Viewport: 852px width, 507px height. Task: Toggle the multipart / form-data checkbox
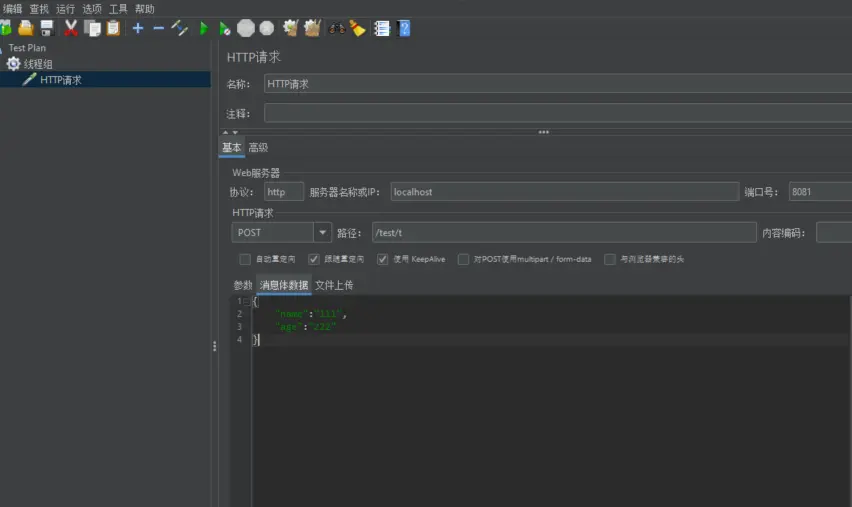(x=464, y=259)
